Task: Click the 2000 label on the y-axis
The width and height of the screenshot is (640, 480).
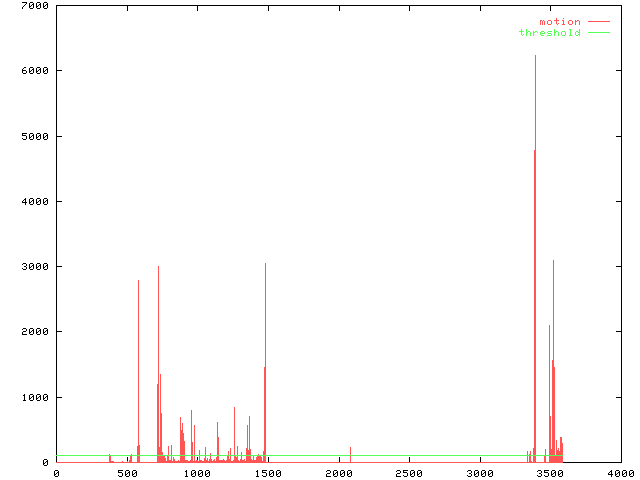Action: pos(35,332)
